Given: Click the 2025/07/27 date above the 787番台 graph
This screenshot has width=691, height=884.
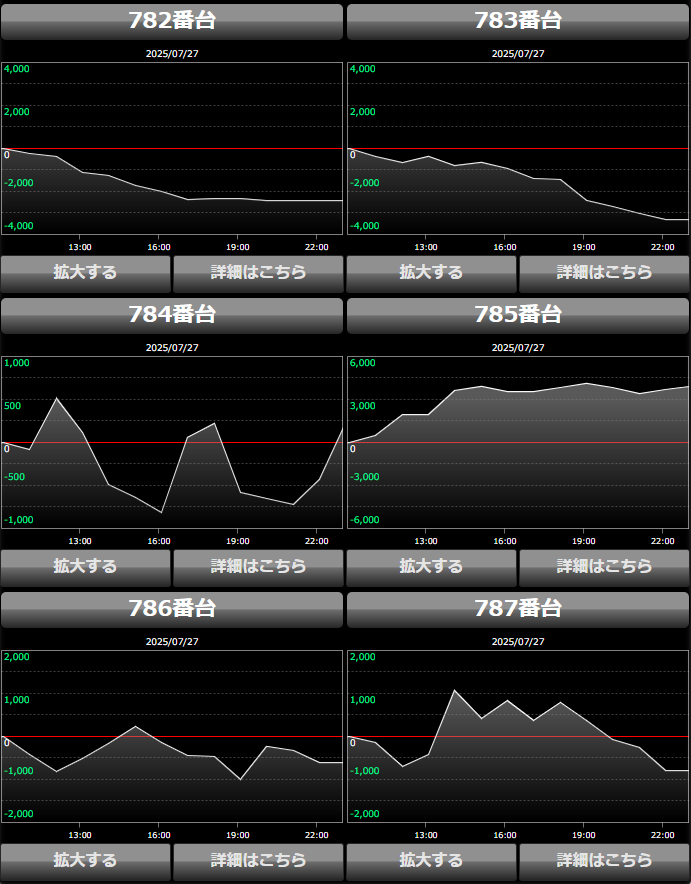Looking at the screenshot, I should [518, 642].
